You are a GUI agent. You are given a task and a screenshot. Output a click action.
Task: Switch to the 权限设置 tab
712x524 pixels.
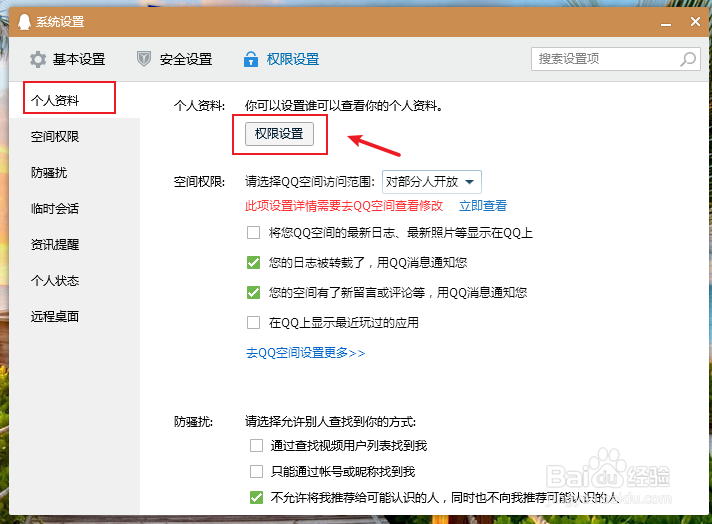pyautogui.click(x=282, y=59)
